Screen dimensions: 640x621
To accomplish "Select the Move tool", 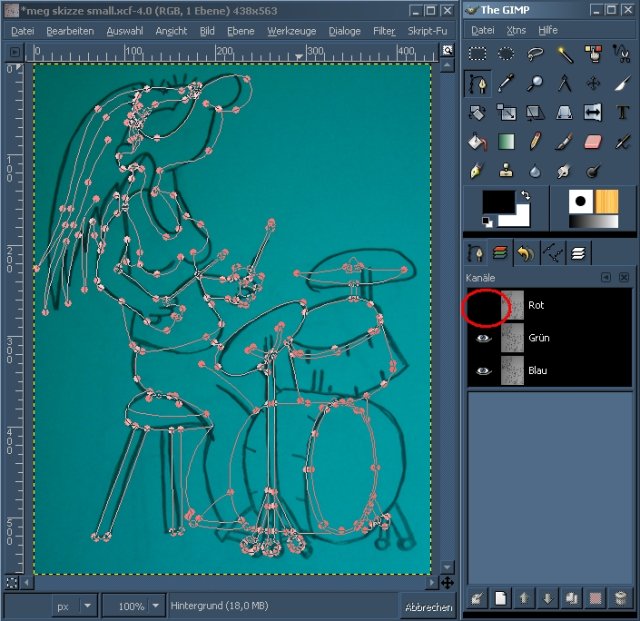I will [x=593, y=83].
